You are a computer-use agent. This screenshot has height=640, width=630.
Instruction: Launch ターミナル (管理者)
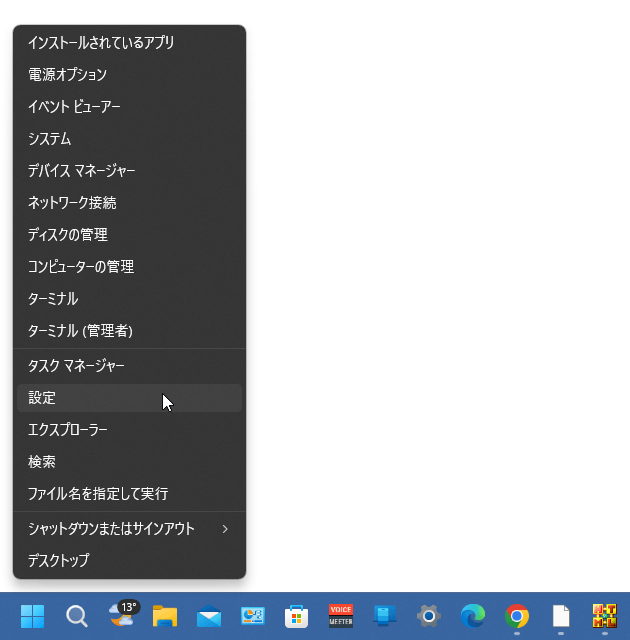point(129,331)
